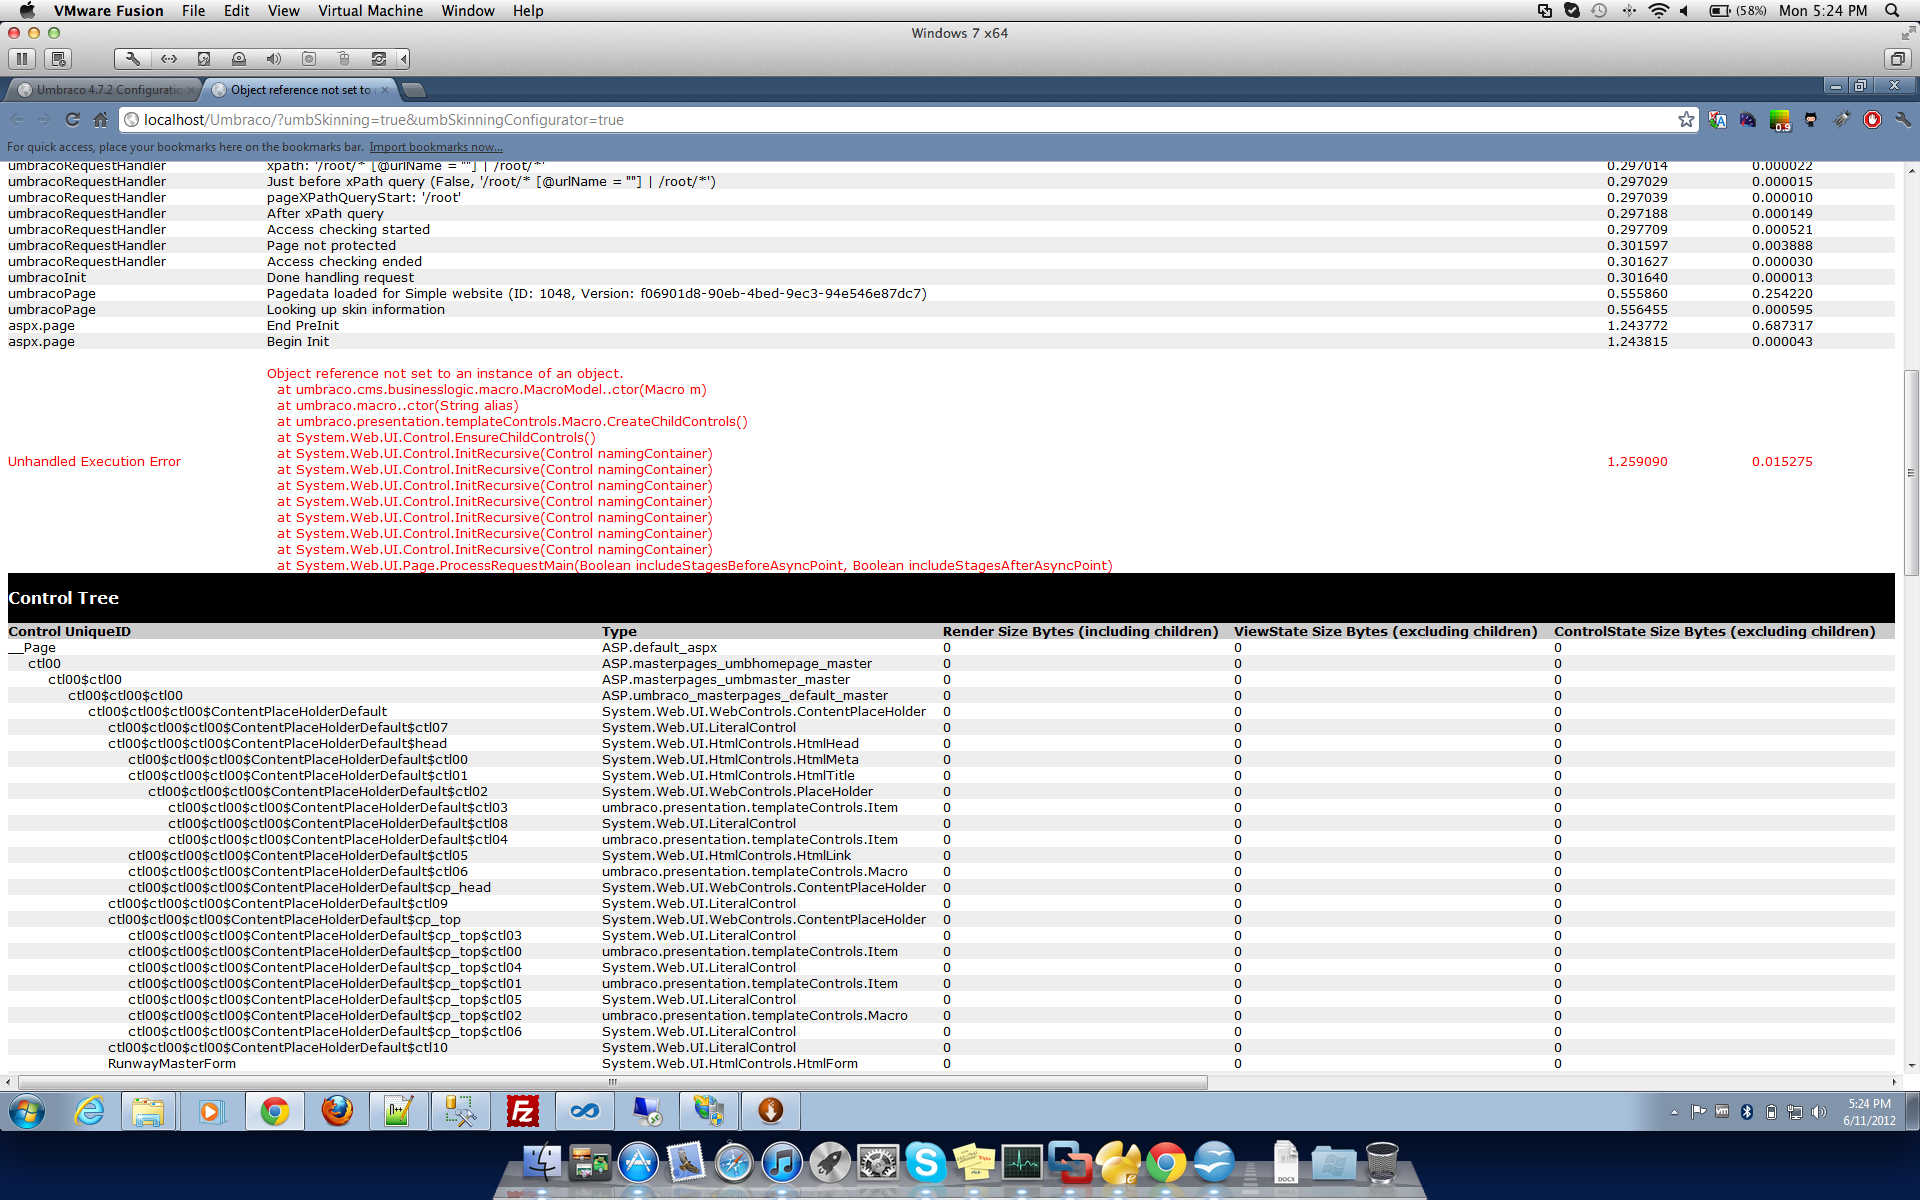
Task: Open a new Chrome tab
Action: point(413,90)
